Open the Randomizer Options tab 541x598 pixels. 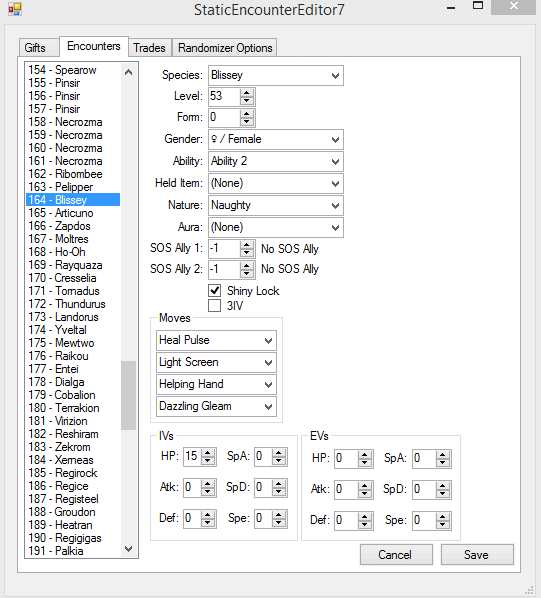point(225,48)
